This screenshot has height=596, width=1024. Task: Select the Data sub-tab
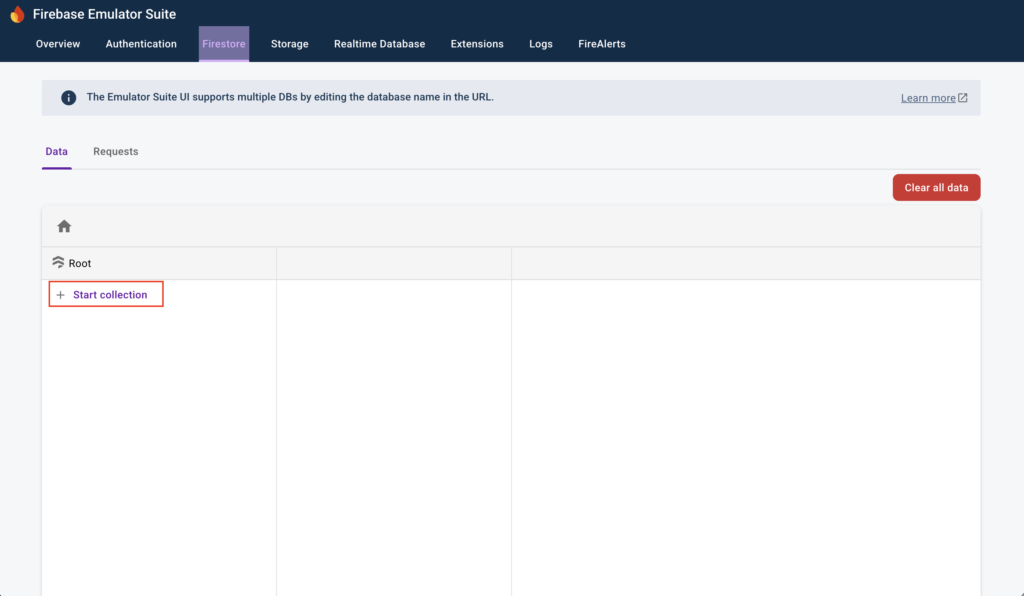coord(57,152)
